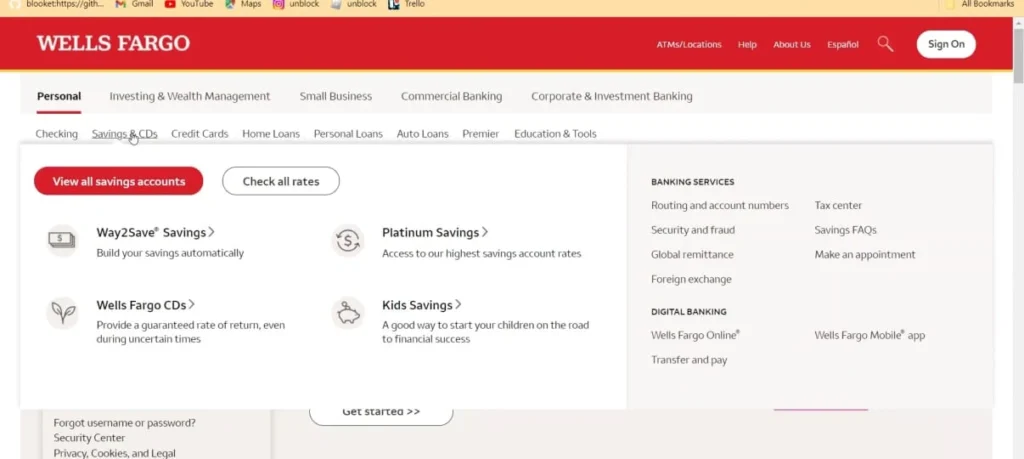Switch to Español
1024x459 pixels.
tap(842, 44)
